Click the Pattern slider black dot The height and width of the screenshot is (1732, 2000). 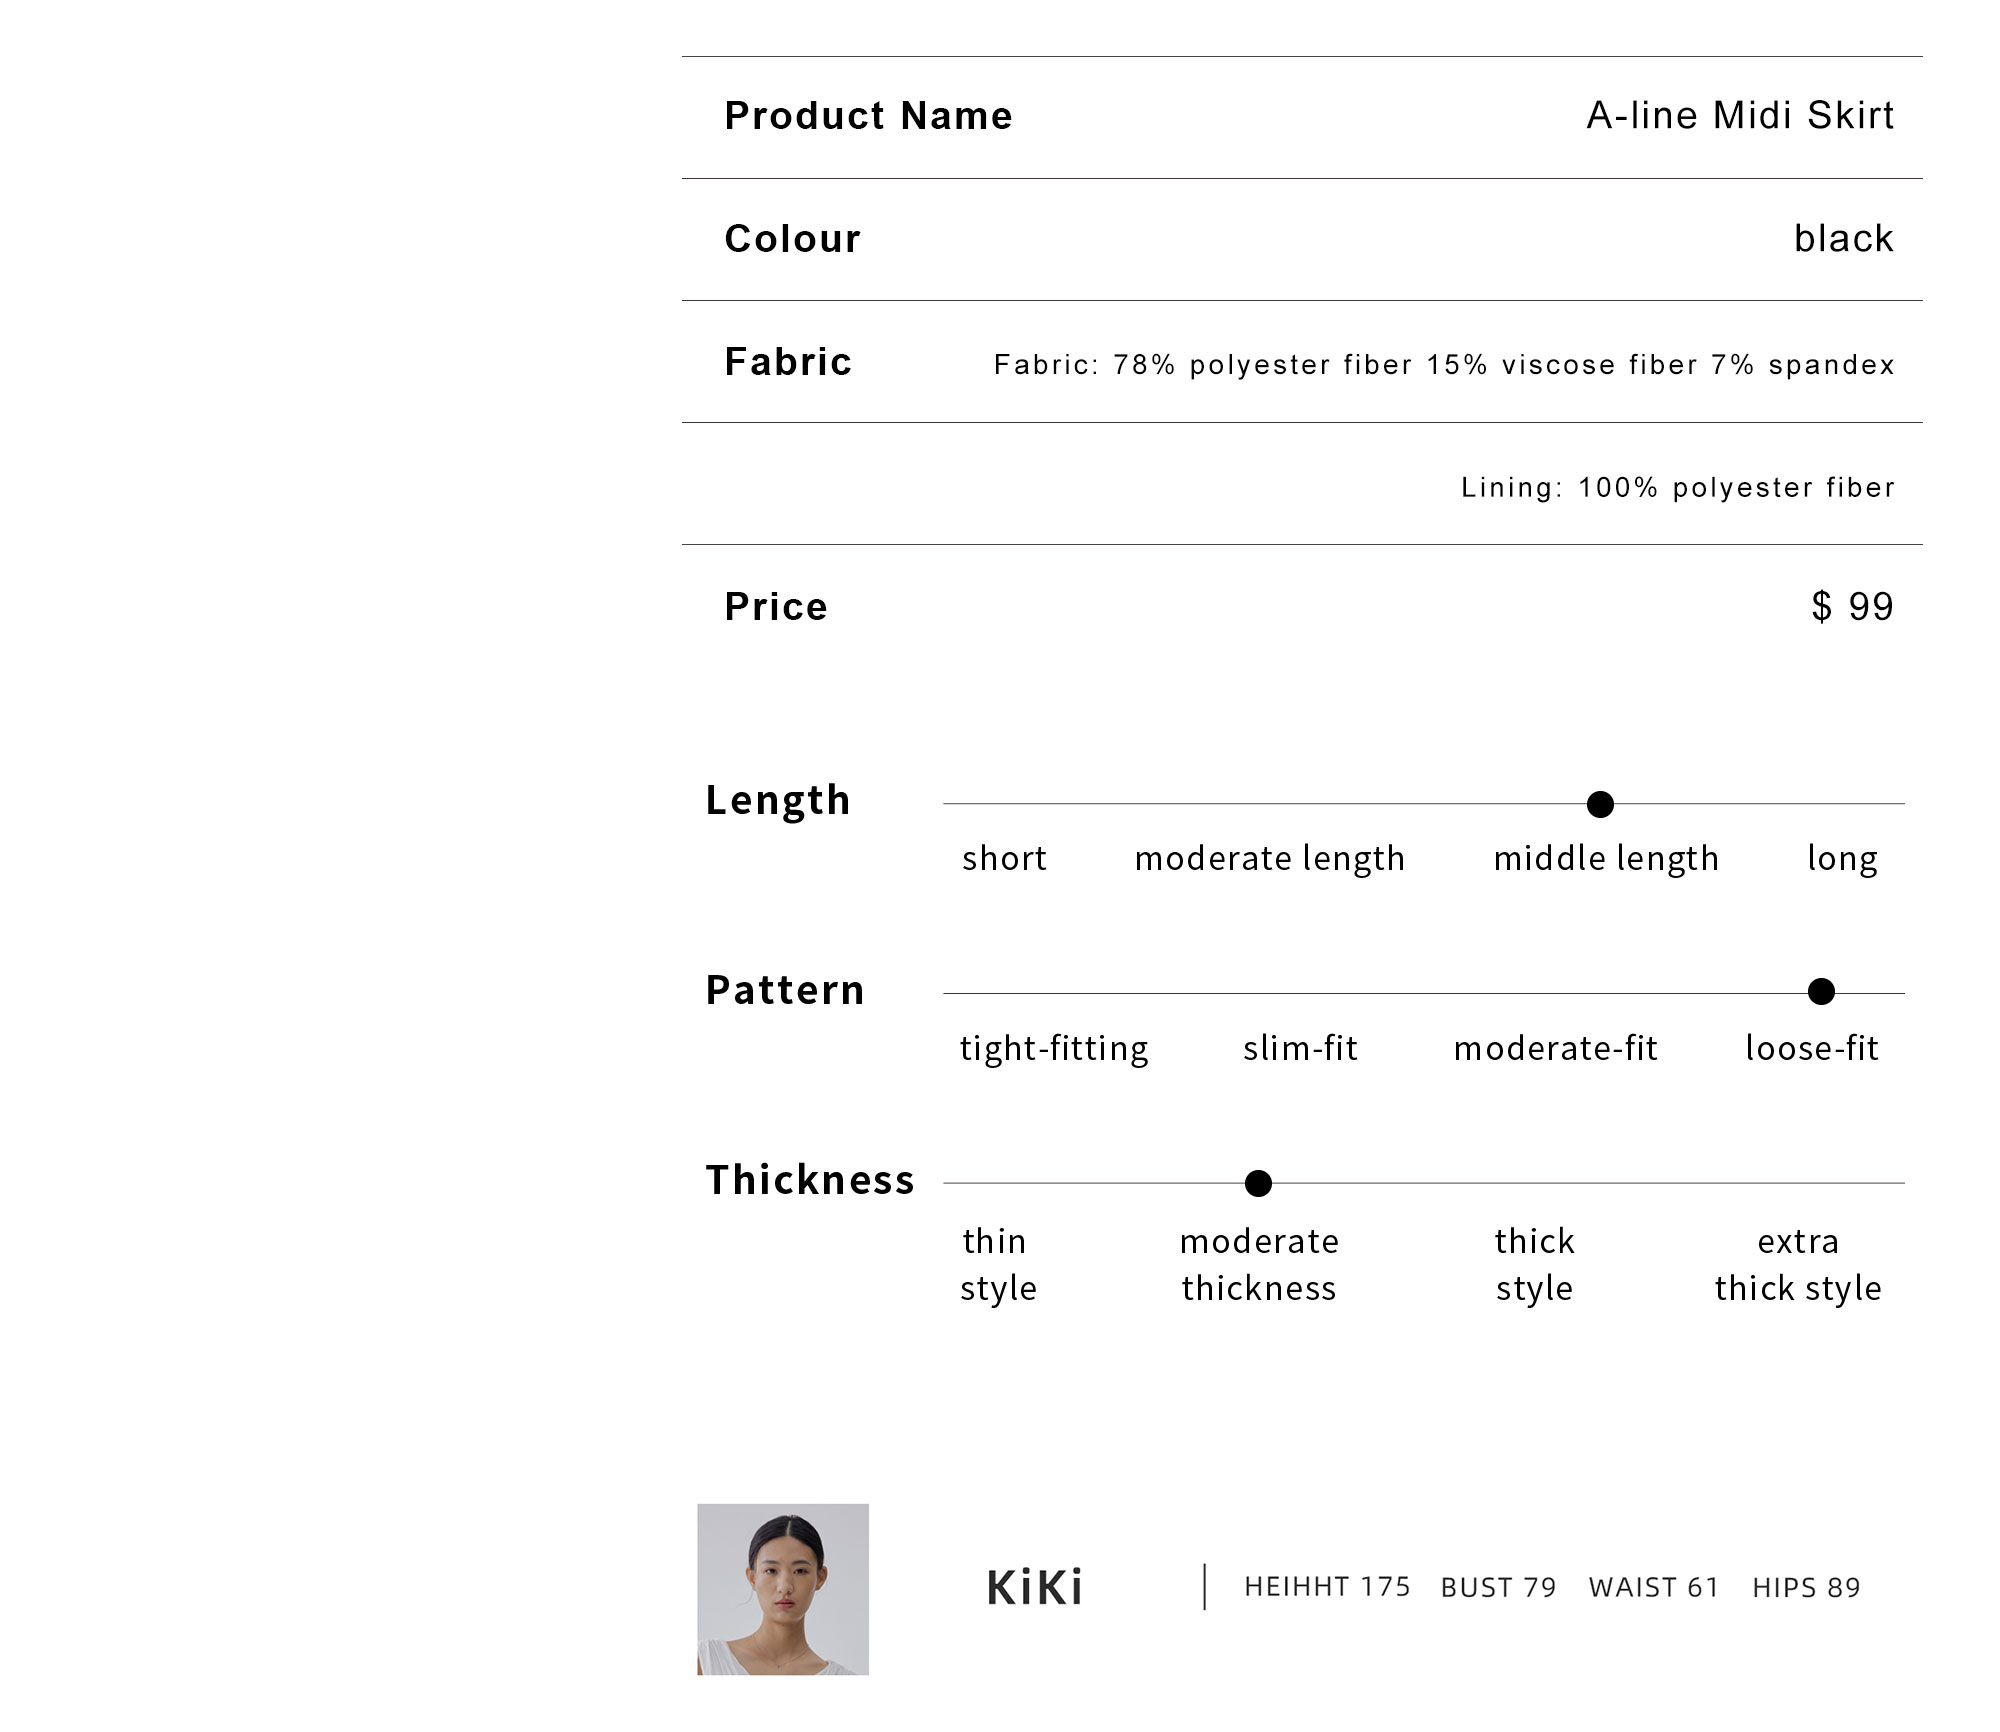[x=1821, y=992]
